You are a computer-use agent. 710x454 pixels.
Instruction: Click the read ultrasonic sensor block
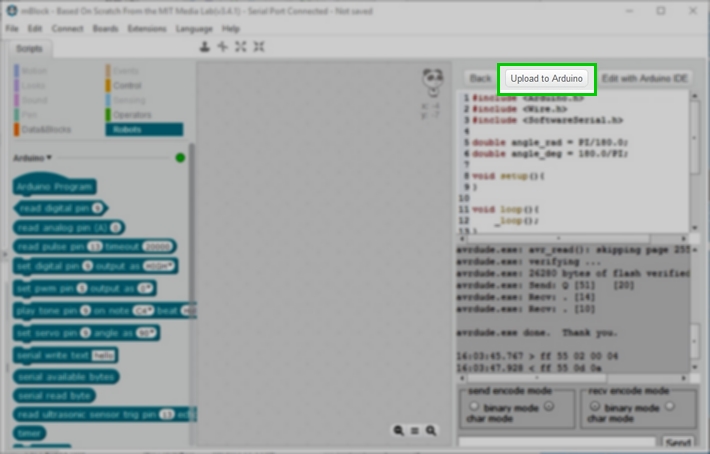point(105,414)
